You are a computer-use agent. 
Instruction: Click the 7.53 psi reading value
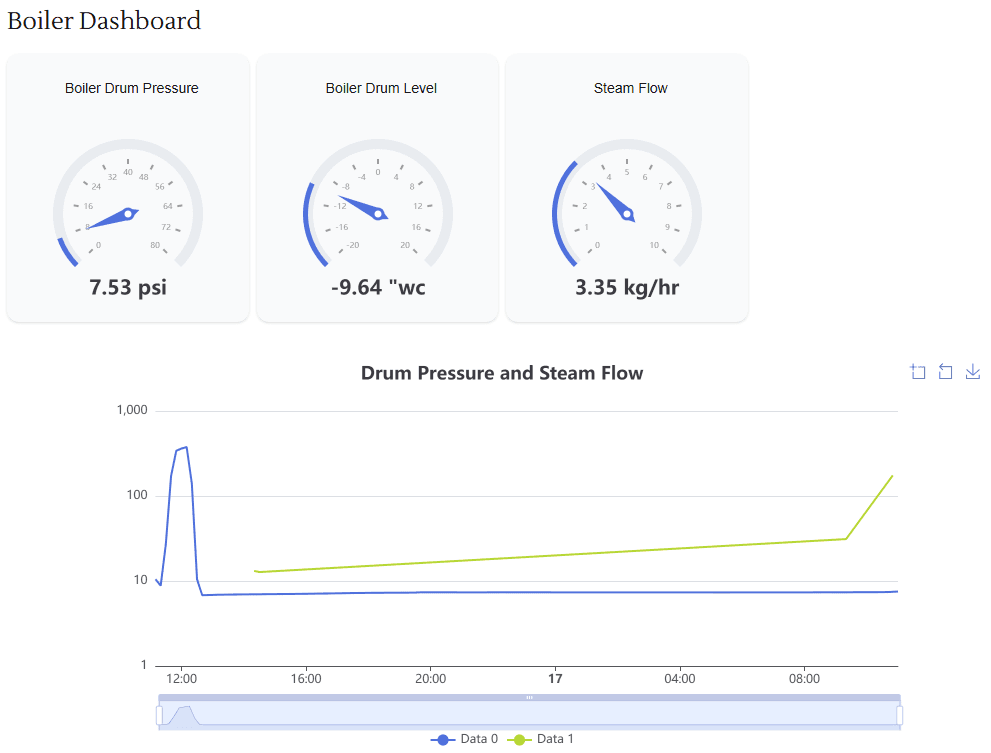click(127, 287)
